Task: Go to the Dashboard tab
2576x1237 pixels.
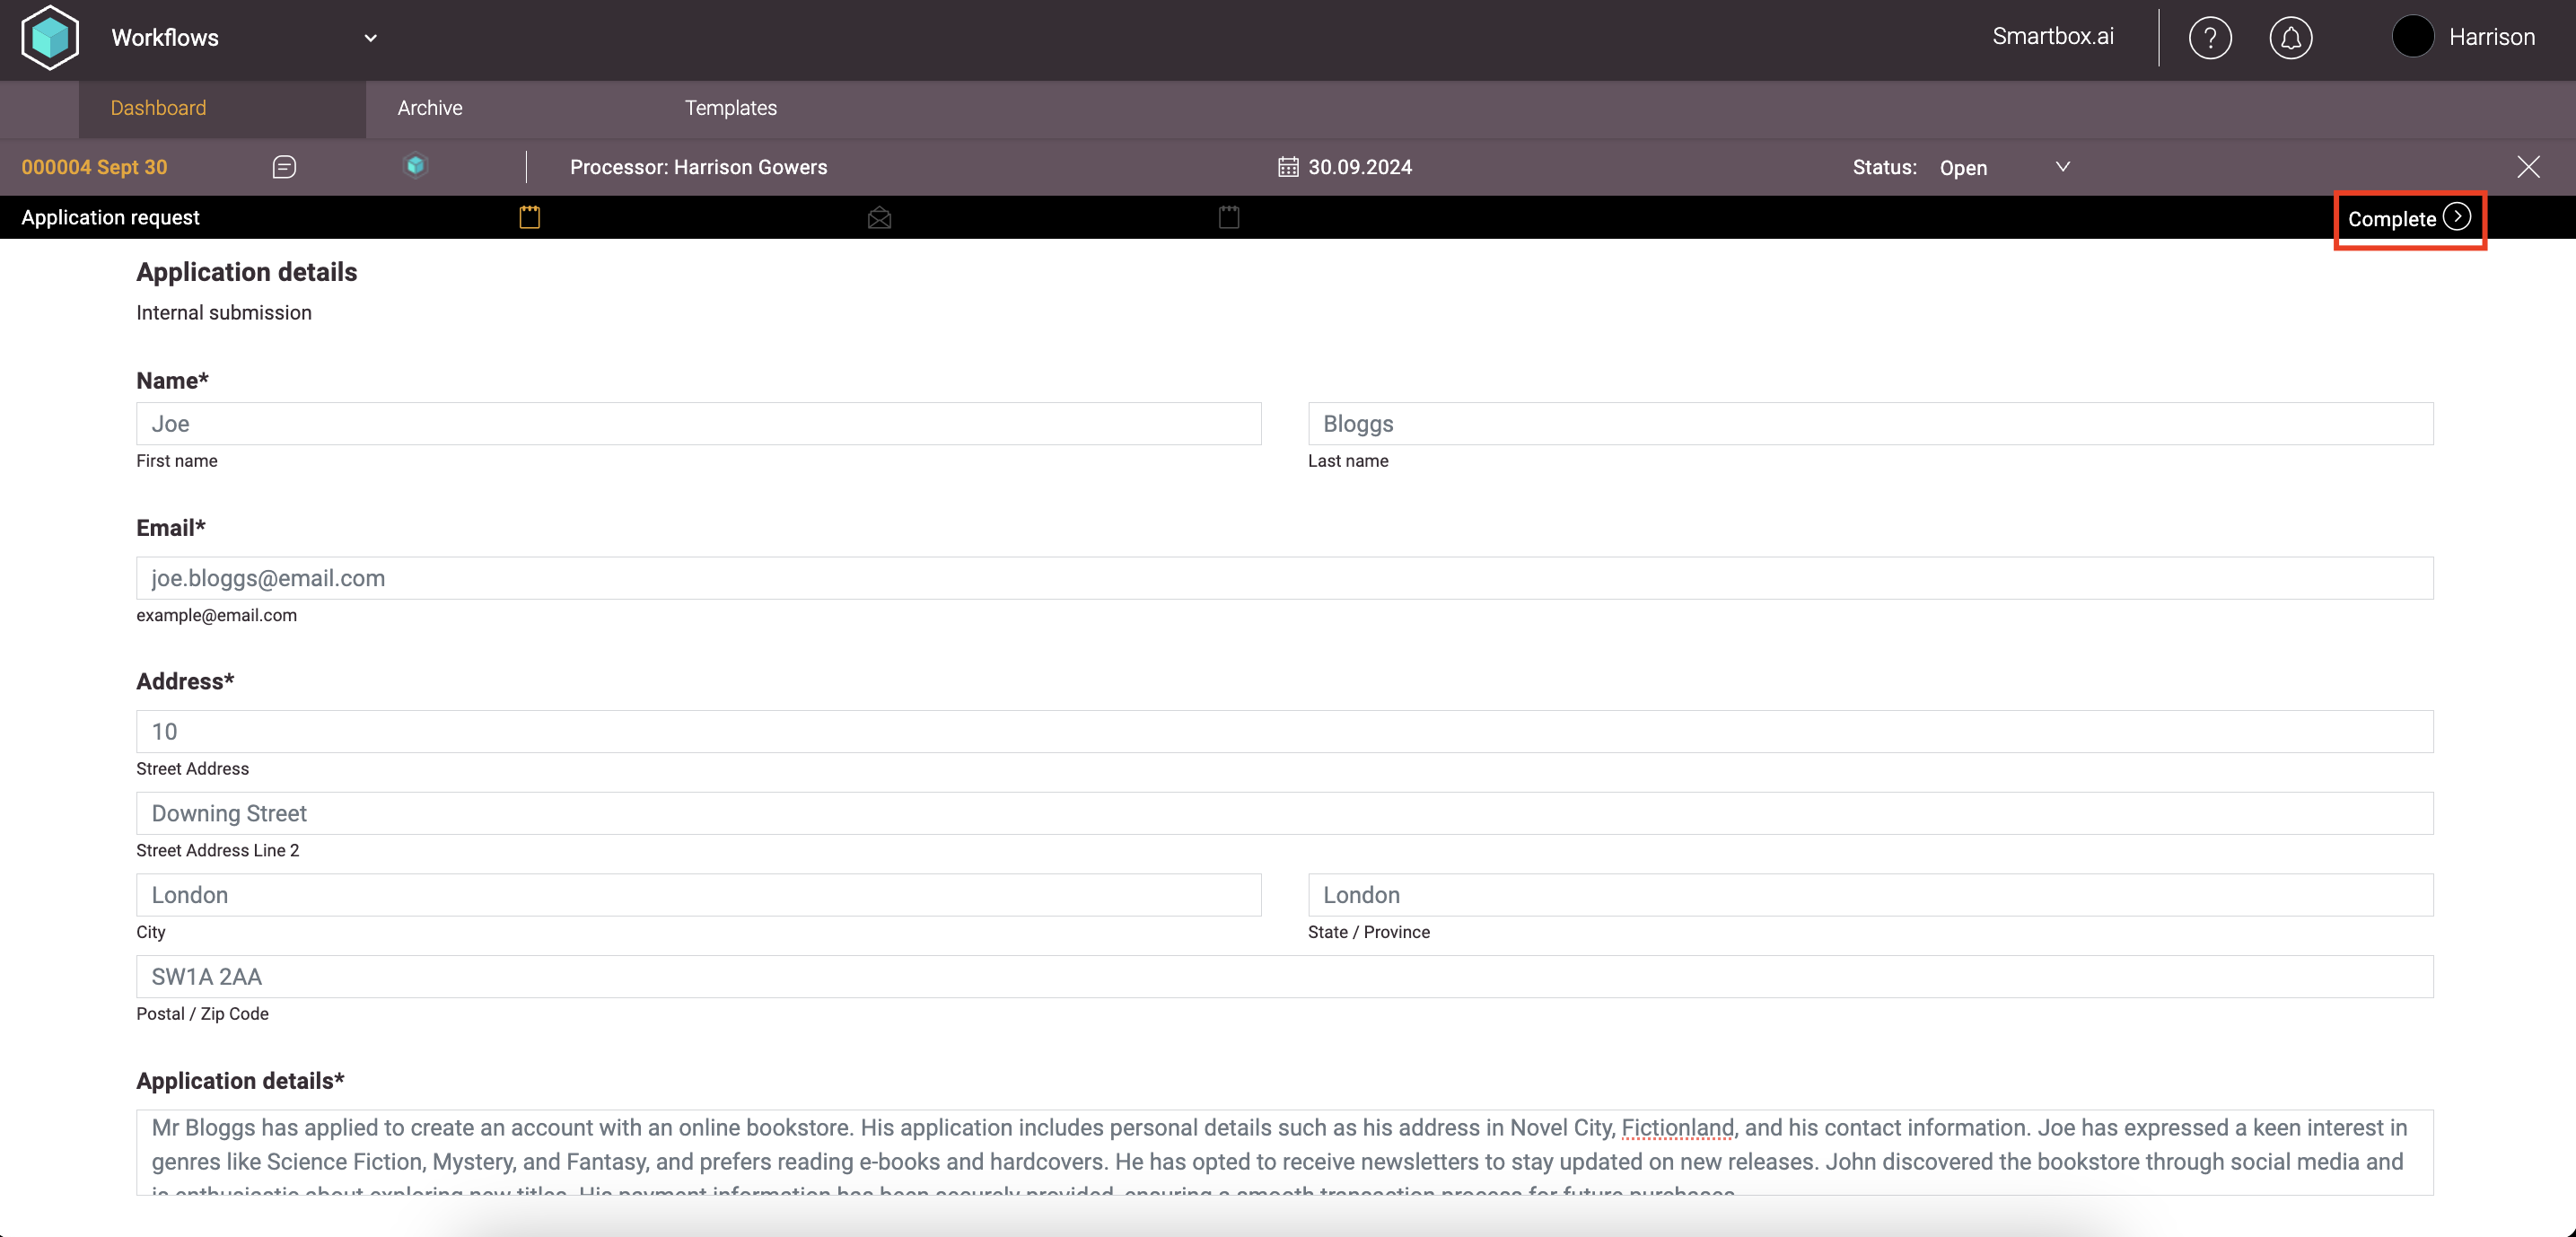Action: 158,108
